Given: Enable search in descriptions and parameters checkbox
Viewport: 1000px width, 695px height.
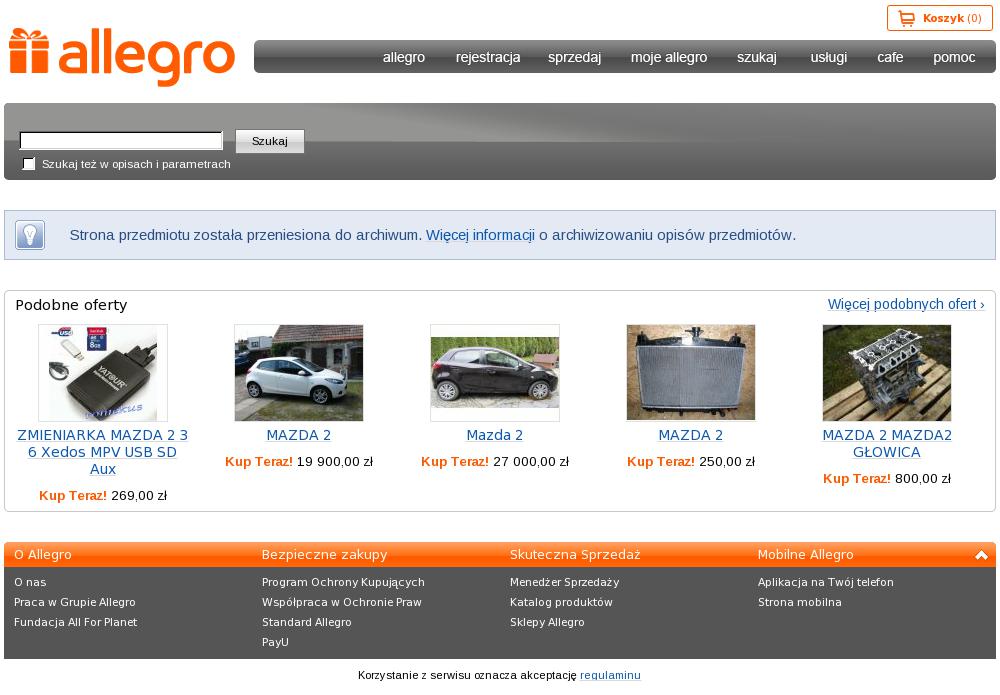Looking at the screenshot, I should 29,164.
